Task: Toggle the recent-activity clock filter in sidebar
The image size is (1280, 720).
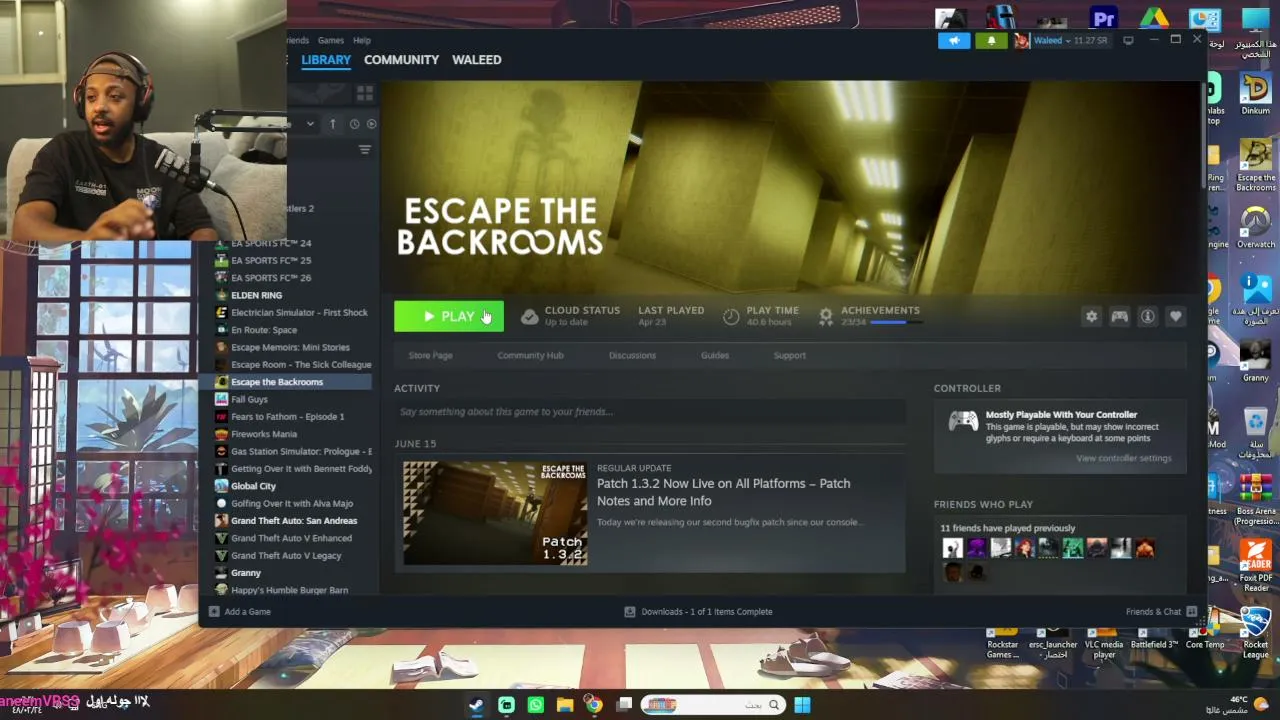Action: coord(354,124)
